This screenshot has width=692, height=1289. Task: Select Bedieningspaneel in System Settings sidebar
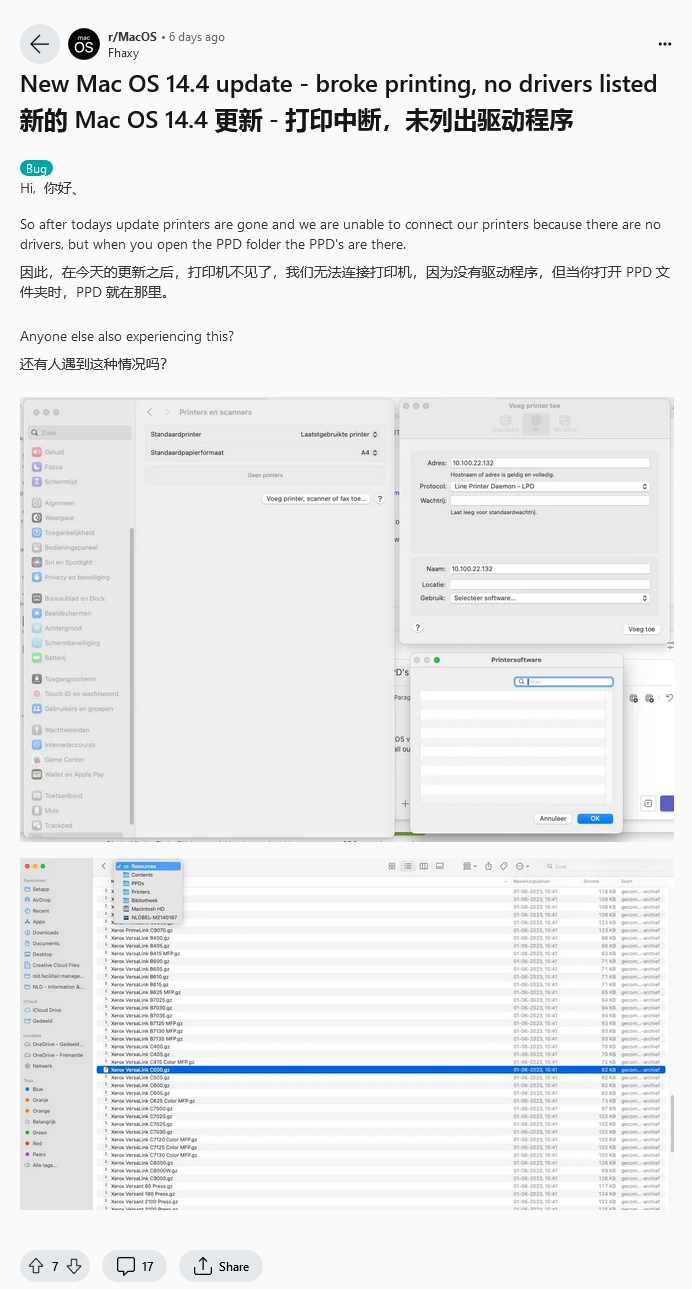66,548
